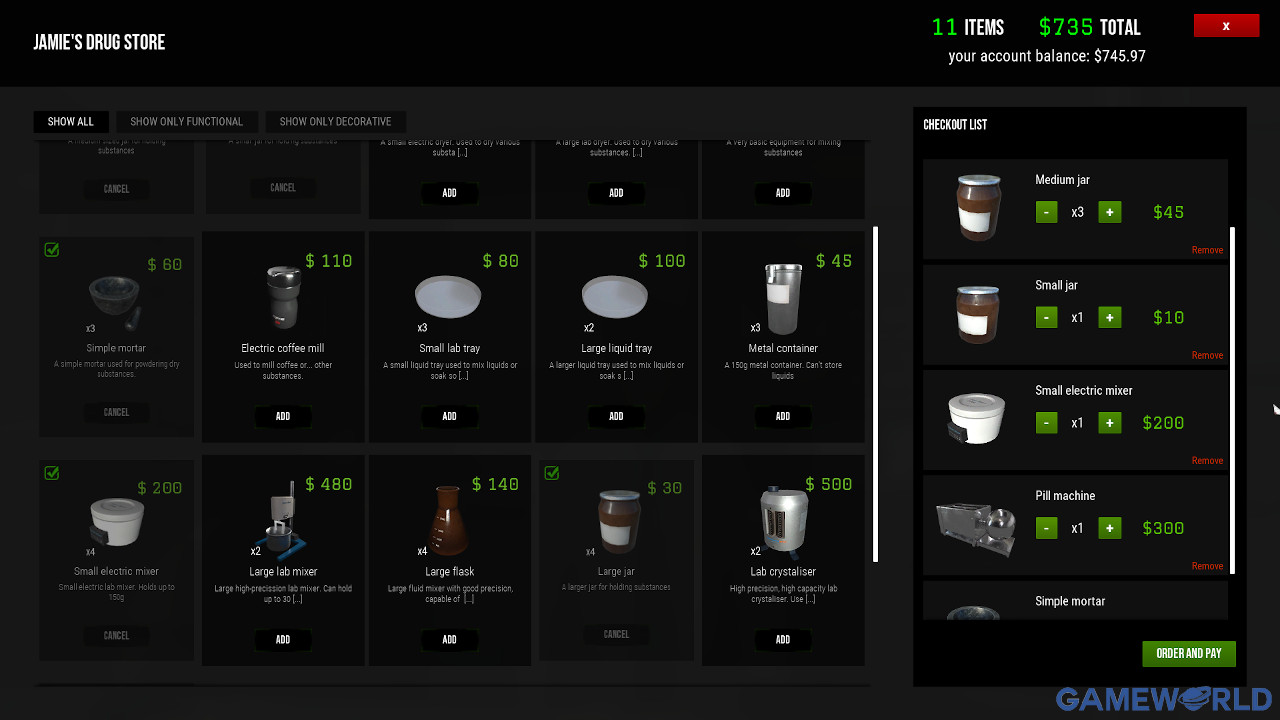Toggle the green checkbox on Simple mortar
The width and height of the screenshot is (1280, 720).
52,250
